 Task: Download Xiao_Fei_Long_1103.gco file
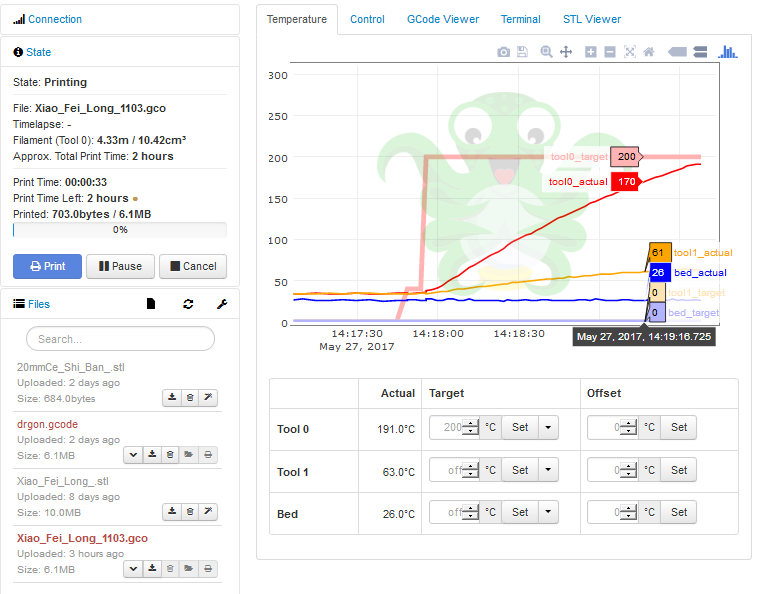pyautogui.click(x=152, y=569)
